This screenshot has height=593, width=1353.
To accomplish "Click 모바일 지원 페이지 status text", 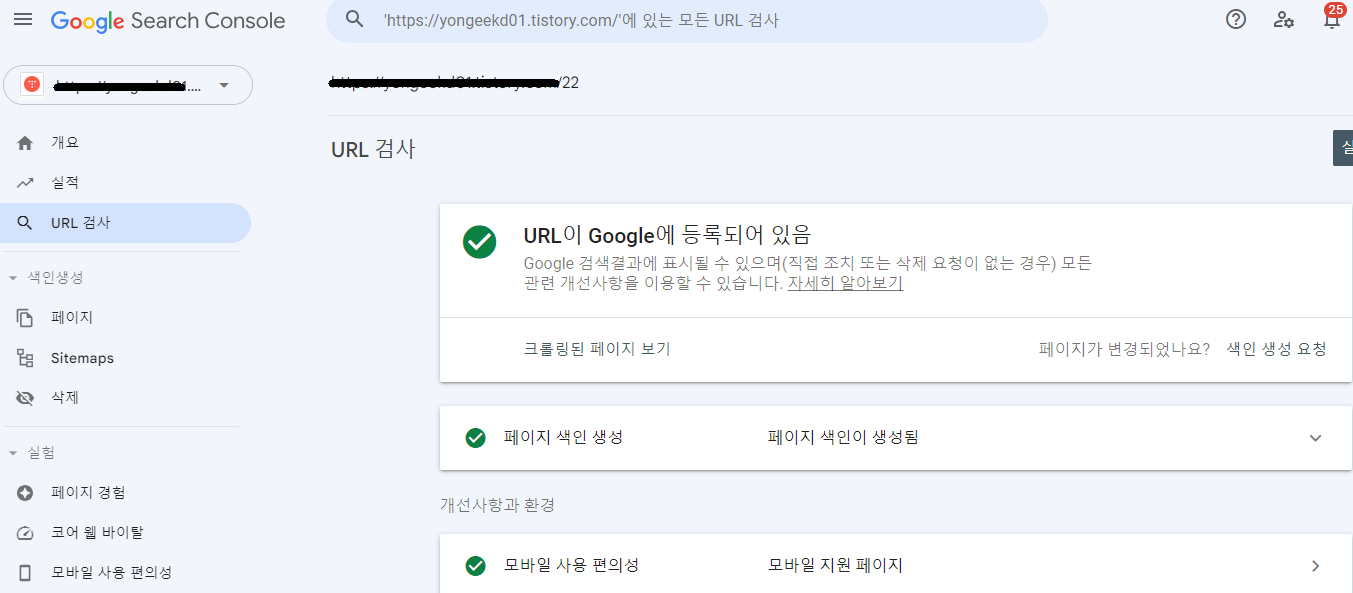I will [835, 566].
